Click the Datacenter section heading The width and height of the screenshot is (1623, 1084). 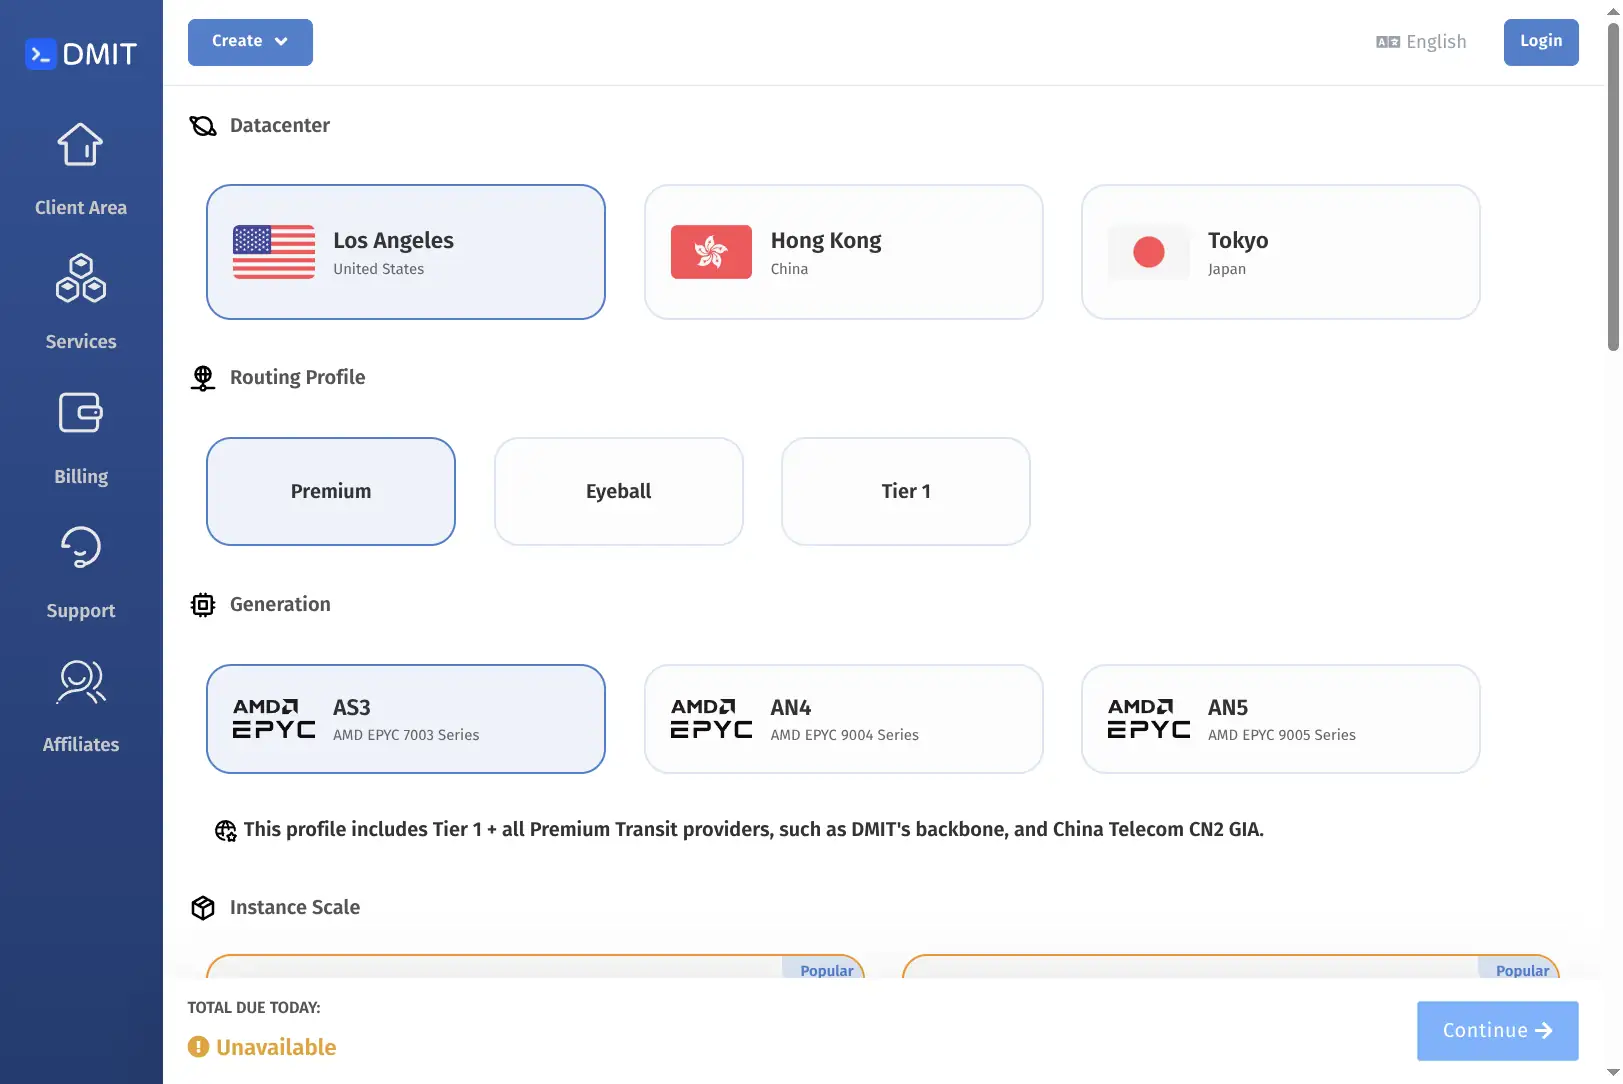tap(280, 126)
